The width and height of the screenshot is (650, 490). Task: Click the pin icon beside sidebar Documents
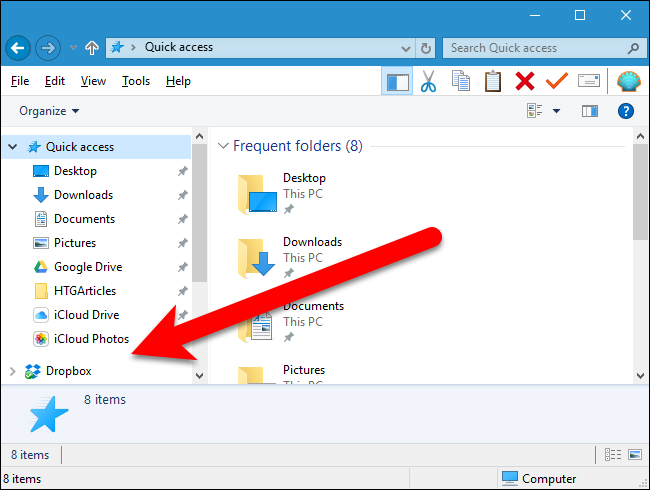point(183,219)
